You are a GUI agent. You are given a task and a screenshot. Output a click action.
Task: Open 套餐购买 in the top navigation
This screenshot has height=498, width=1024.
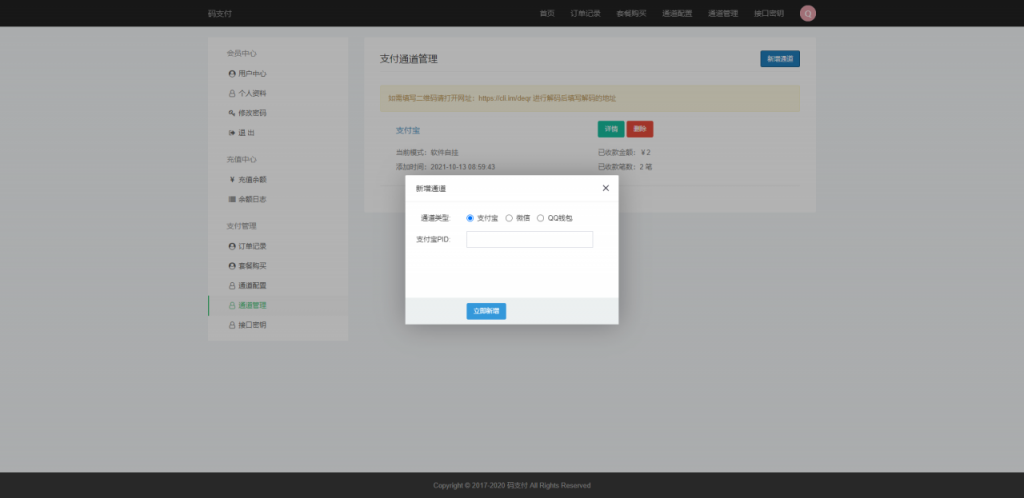631,14
